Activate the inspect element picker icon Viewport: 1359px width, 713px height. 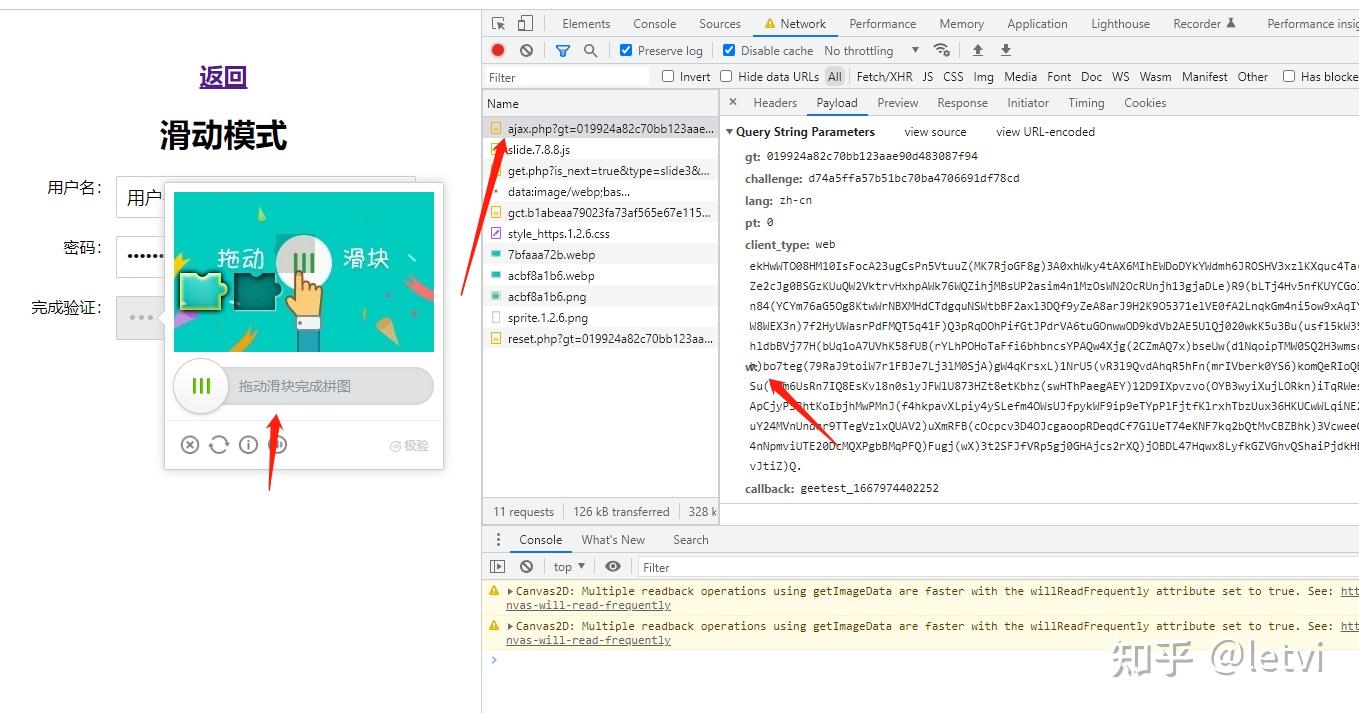pyautogui.click(x=498, y=24)
